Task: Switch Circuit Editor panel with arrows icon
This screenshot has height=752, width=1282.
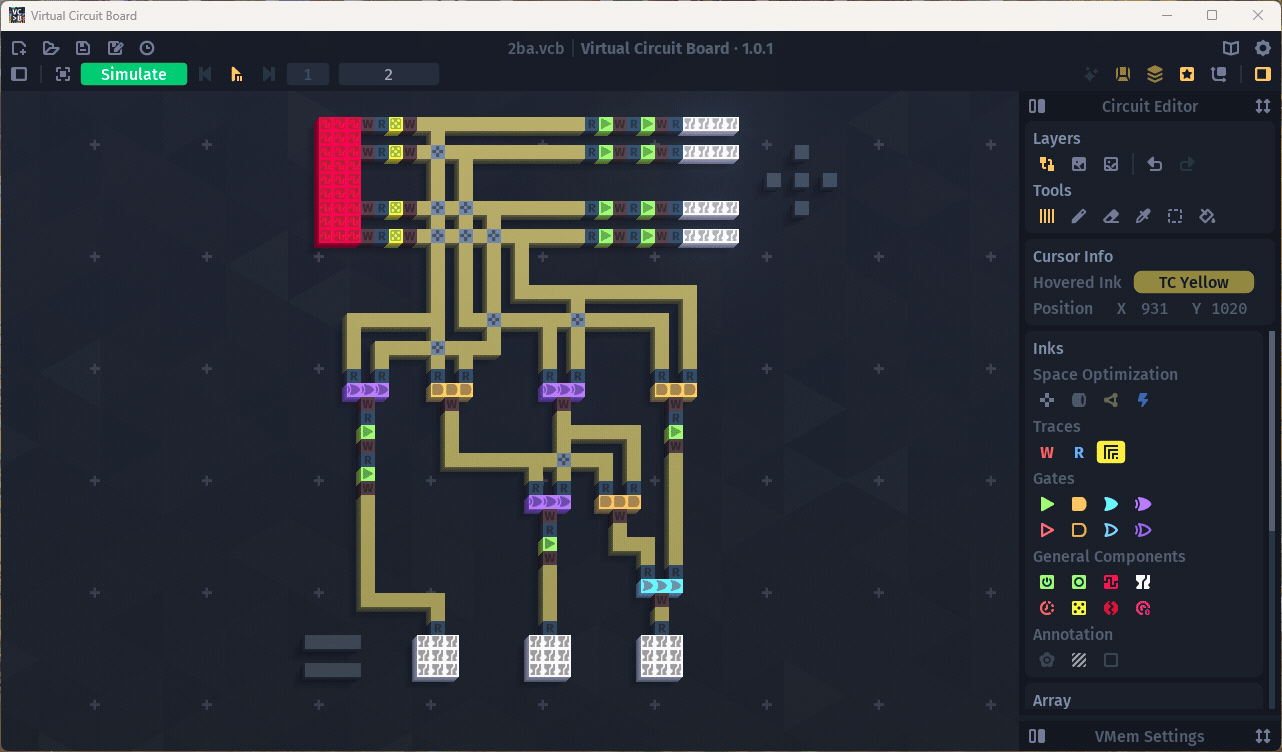Action: click(1263, 106)
